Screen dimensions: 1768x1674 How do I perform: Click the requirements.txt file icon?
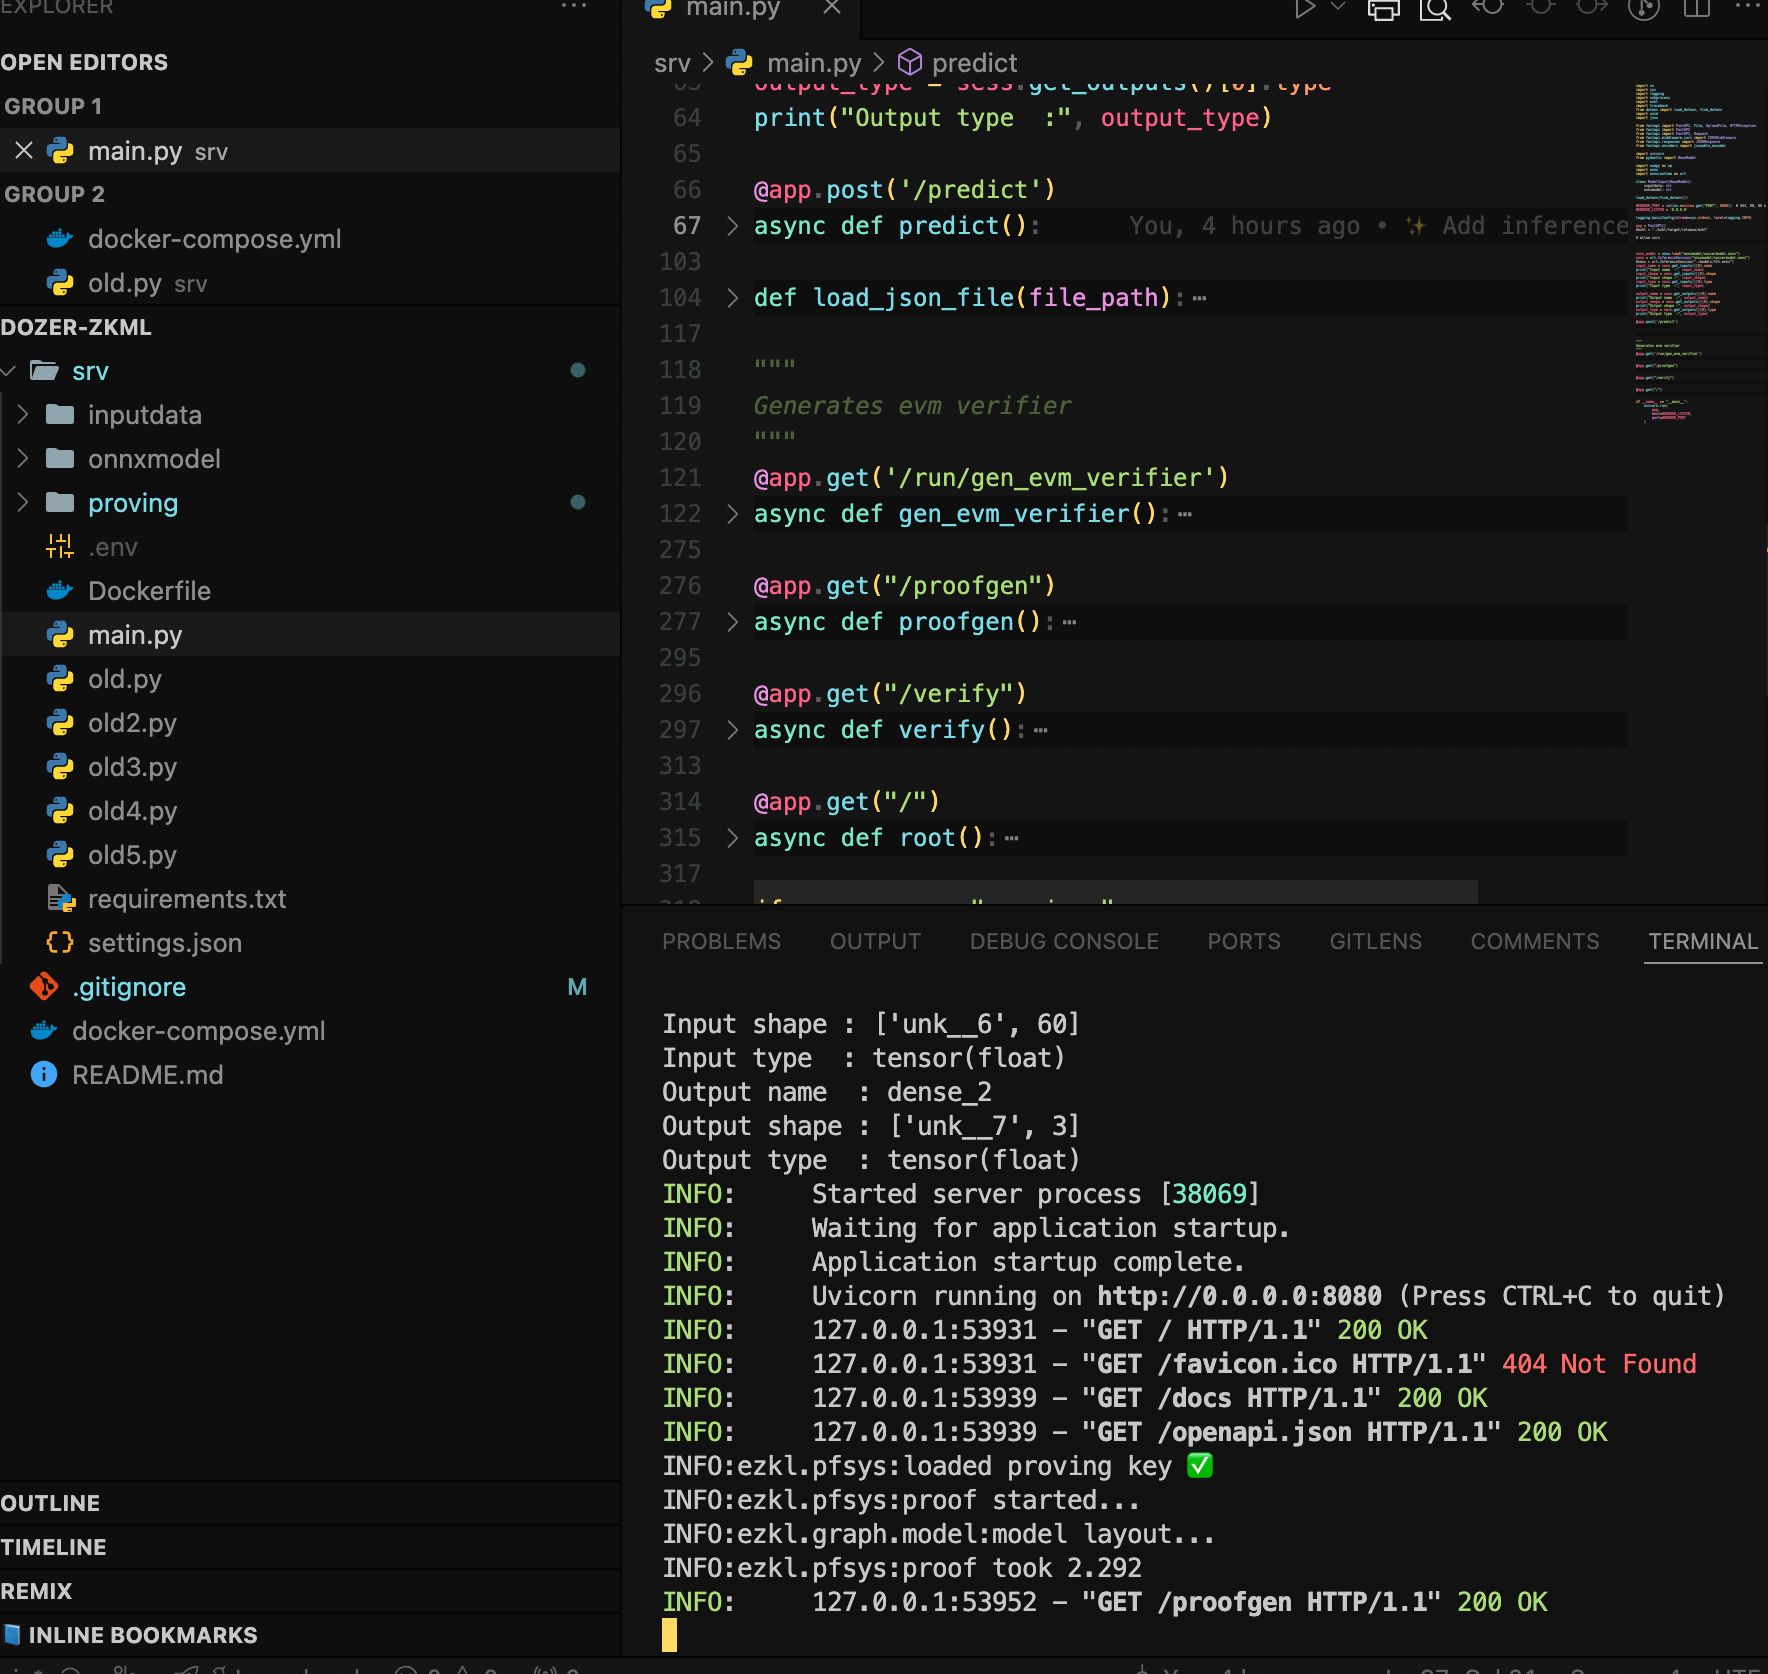coord(61,899)
